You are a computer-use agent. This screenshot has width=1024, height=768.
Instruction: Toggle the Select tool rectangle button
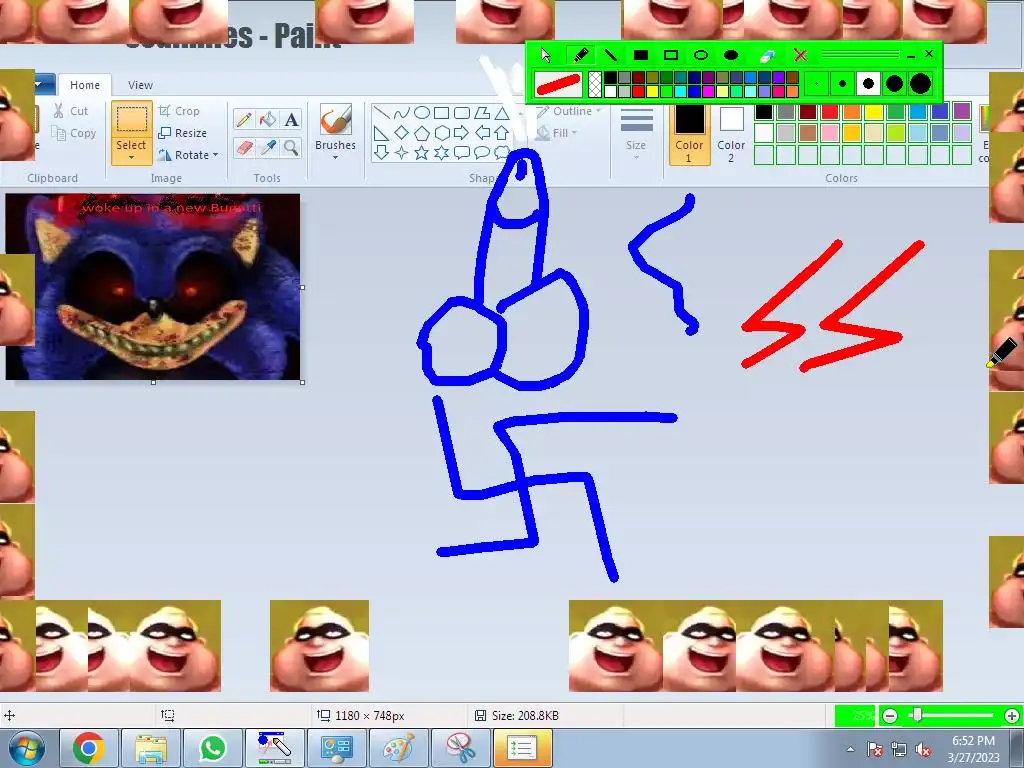coord(131,120)
